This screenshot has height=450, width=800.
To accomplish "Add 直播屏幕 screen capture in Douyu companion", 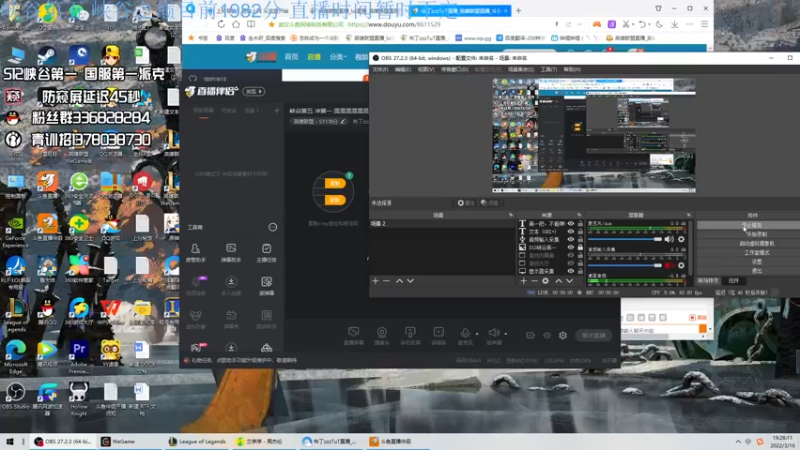I will [x=354, y=336].
